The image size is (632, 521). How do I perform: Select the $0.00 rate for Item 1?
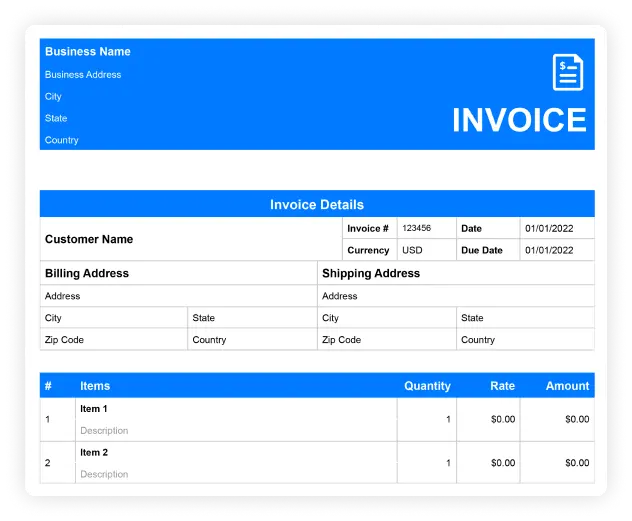(503, 419)
